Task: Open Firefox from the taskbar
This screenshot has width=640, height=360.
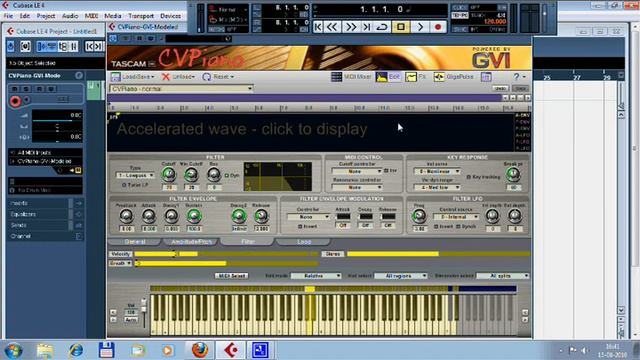Action: pos(200,350)
